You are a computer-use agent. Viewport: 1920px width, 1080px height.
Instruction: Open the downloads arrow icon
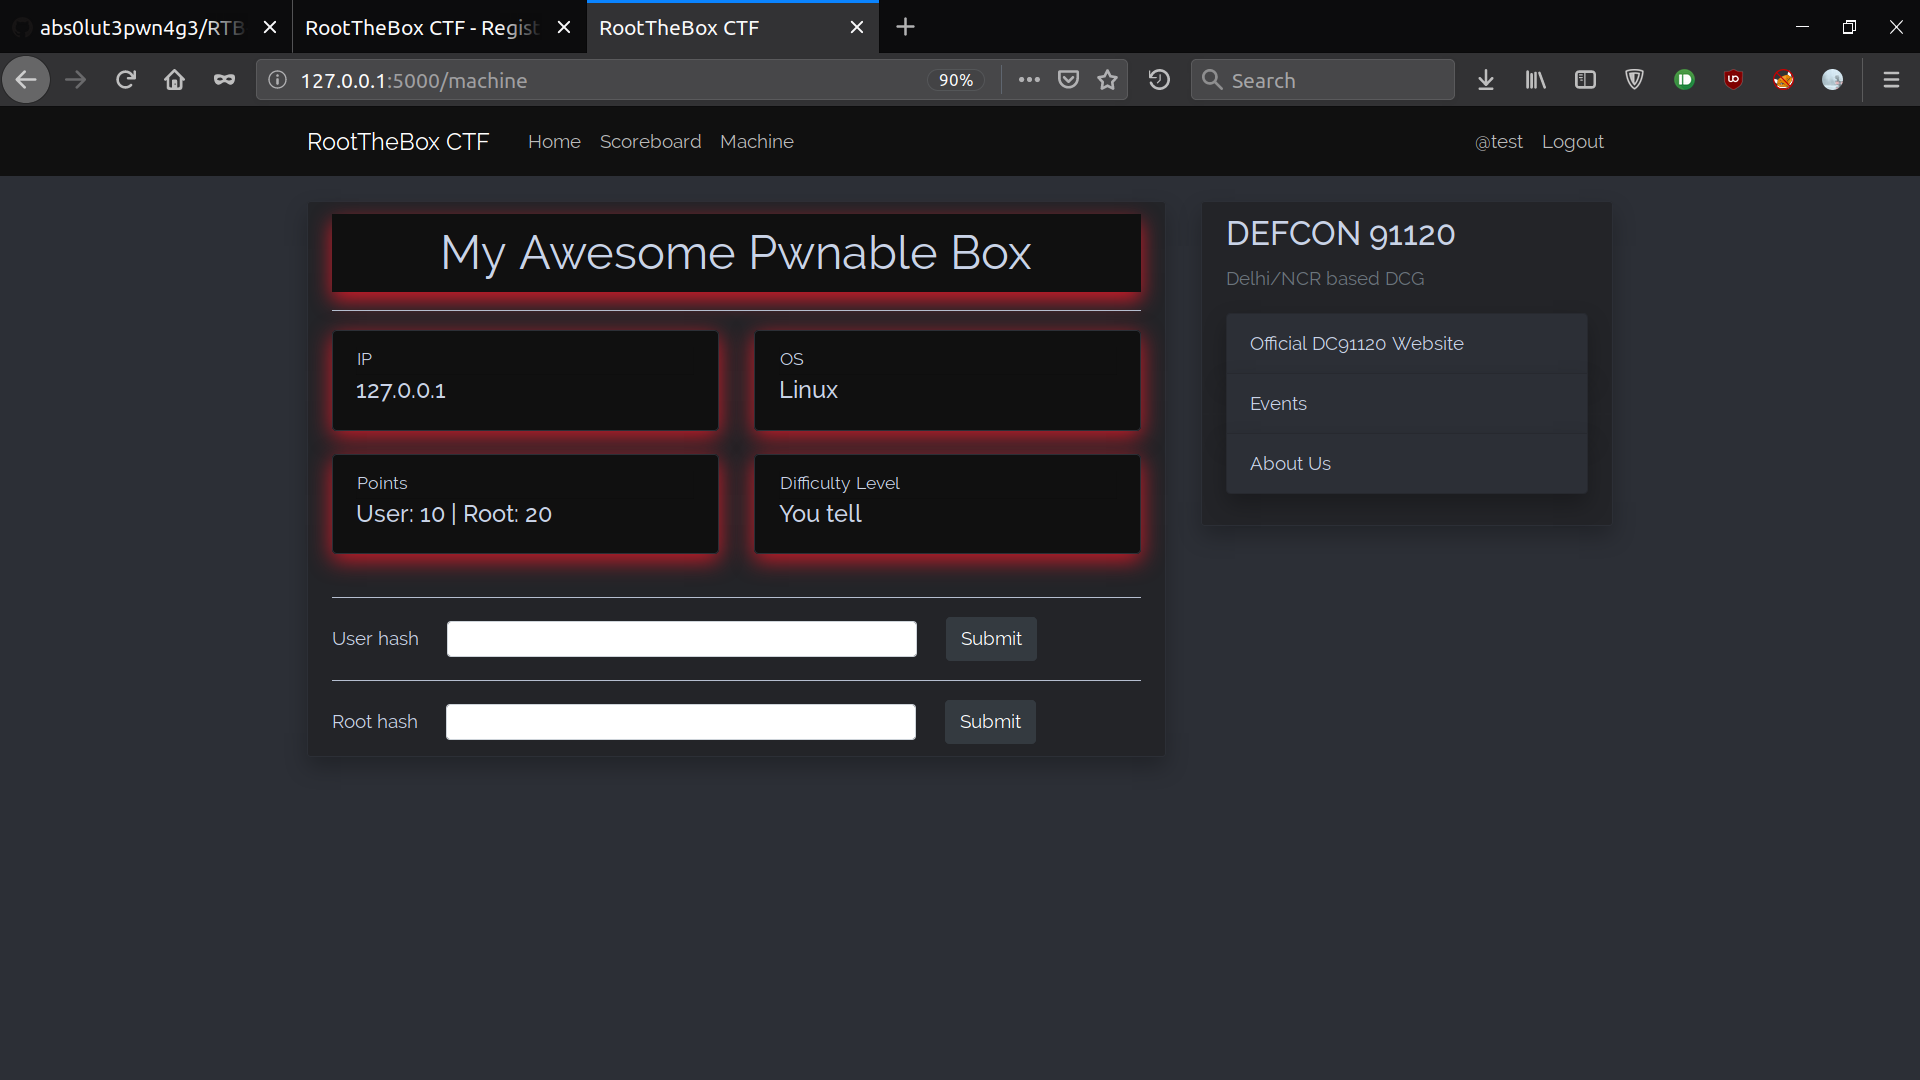(x=1486, y=80)
